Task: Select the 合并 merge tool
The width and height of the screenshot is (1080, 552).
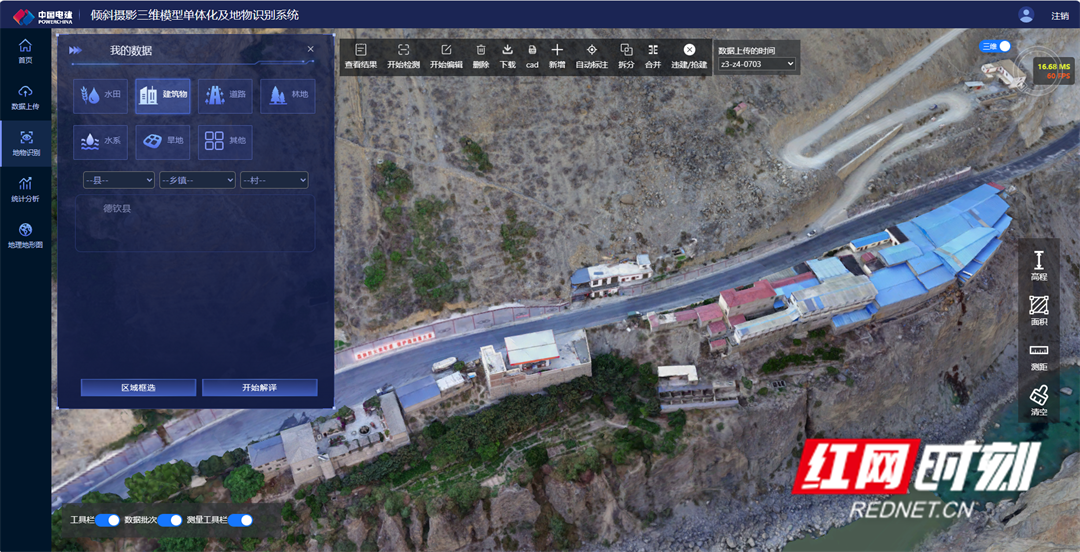Action: coord(653,57)
